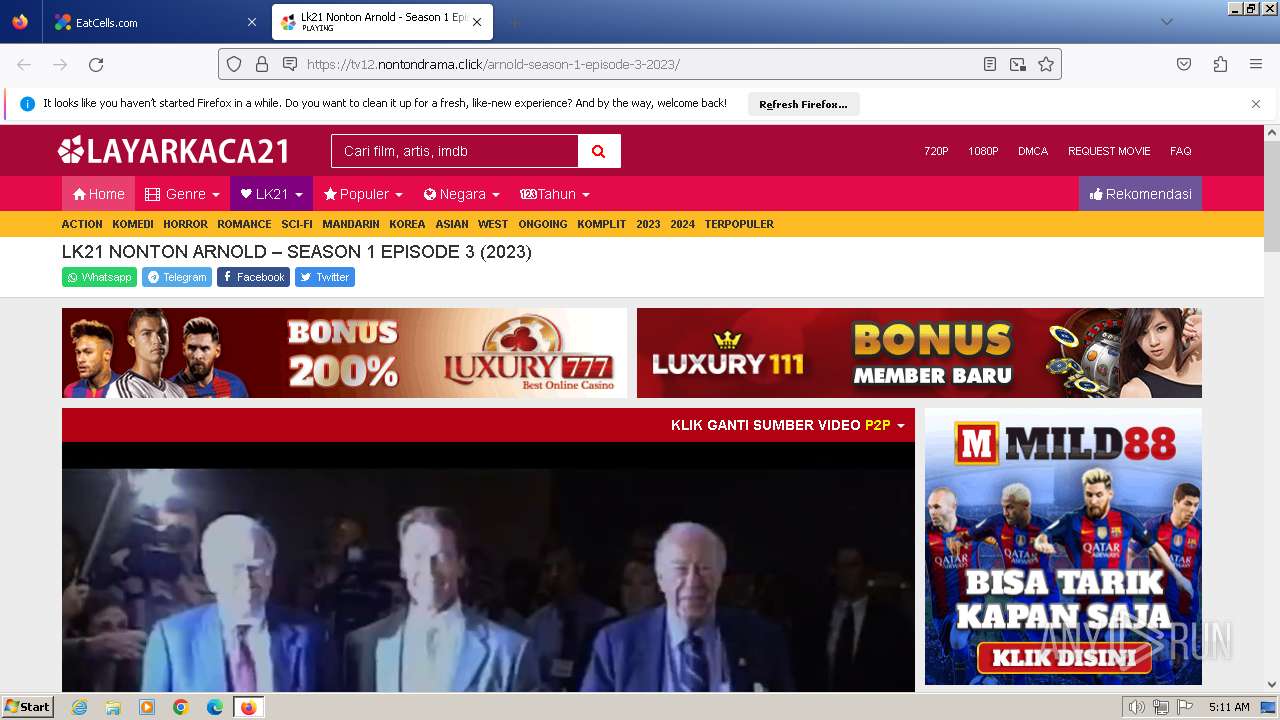The width and height of the screenshot is (1280, 720).
Task: Click the Cari film search field
Action: click(455, 151)
